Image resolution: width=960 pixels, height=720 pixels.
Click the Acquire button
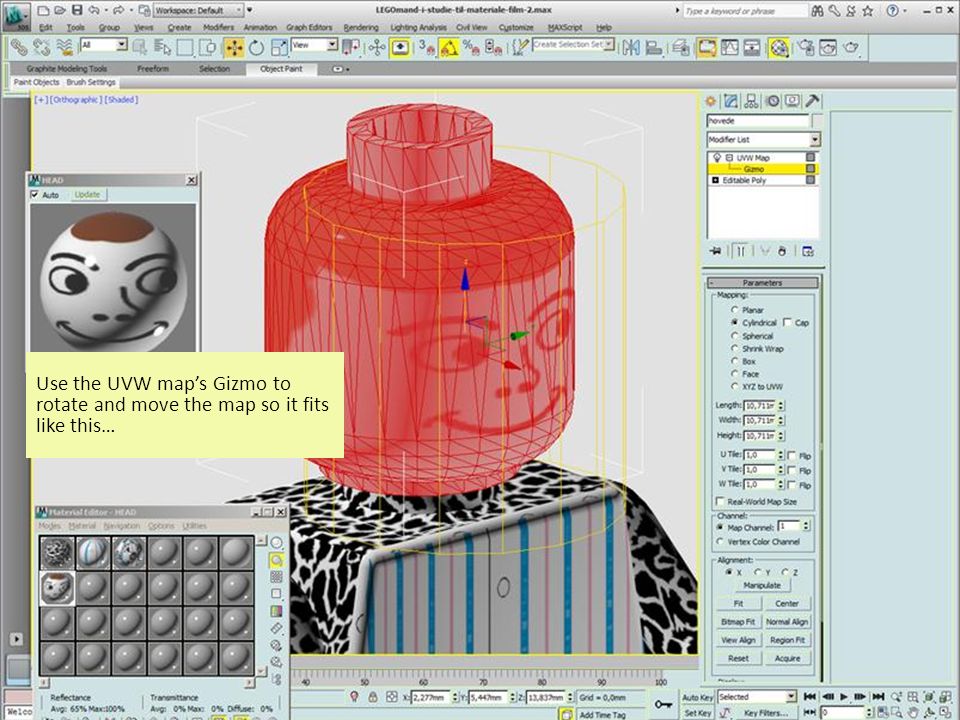tap(787, 659)
